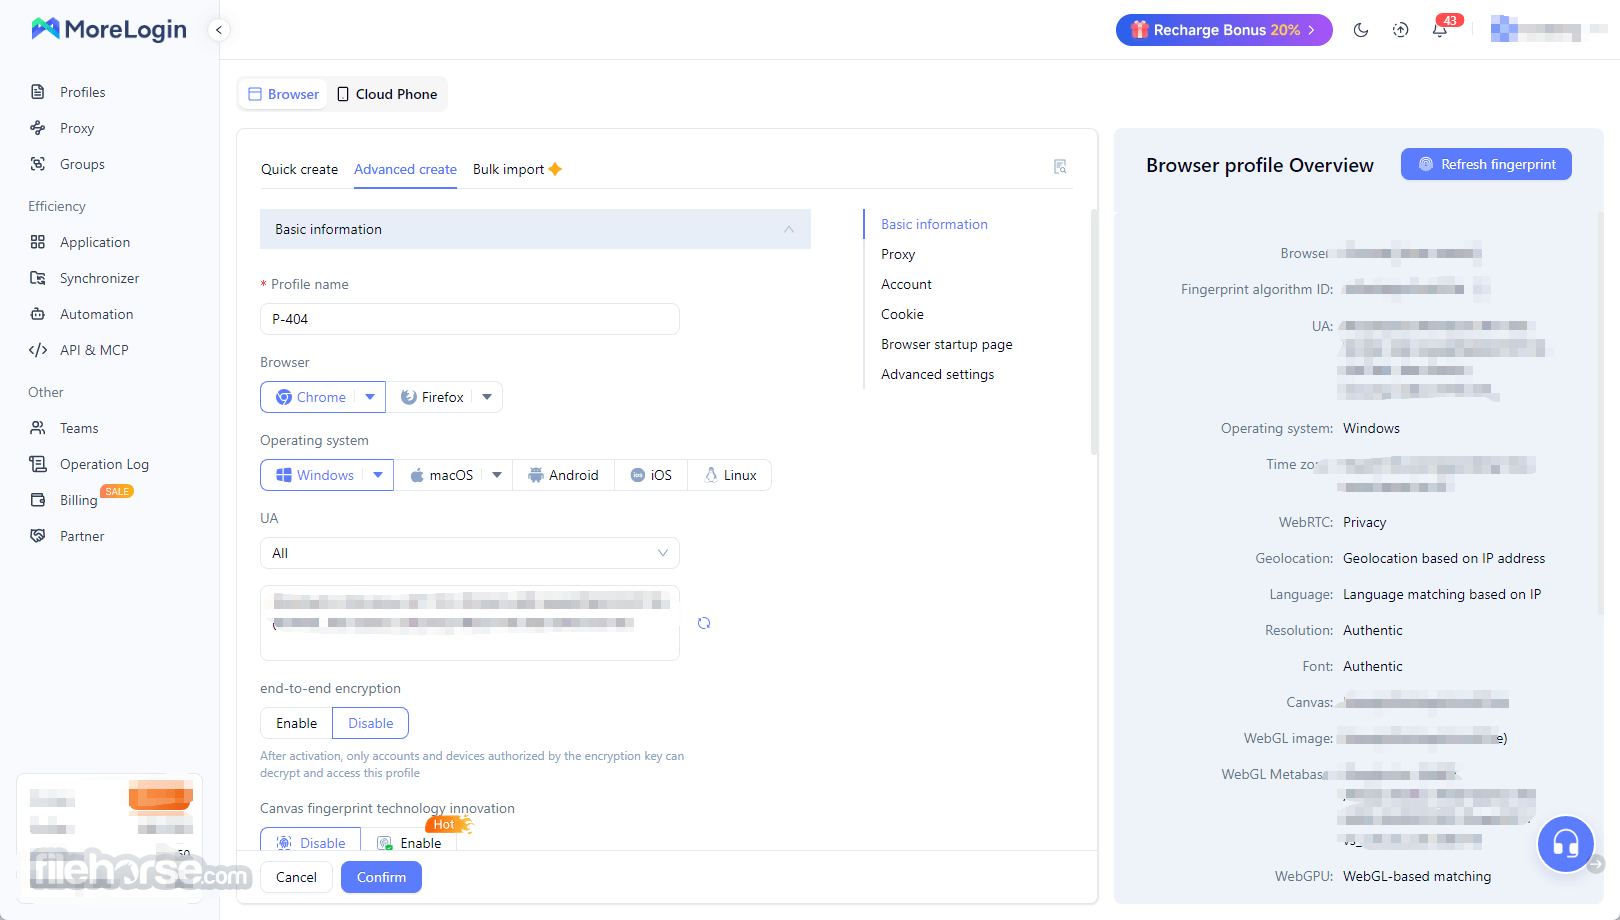Click the MoreLogin logo
Image resolution: width=1620 pixels, height=920 pixels.
pyautogui.click(x=109, y=29)
